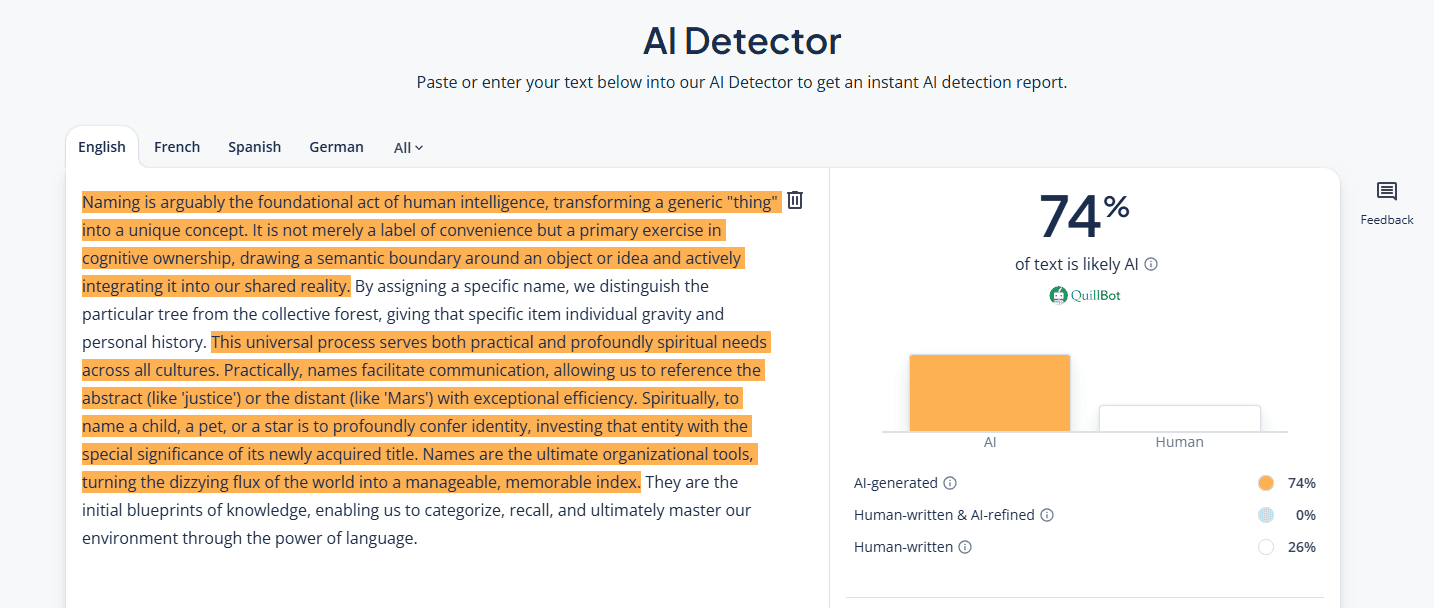Click the 74% AI score heading

(x=1084, y=216)
